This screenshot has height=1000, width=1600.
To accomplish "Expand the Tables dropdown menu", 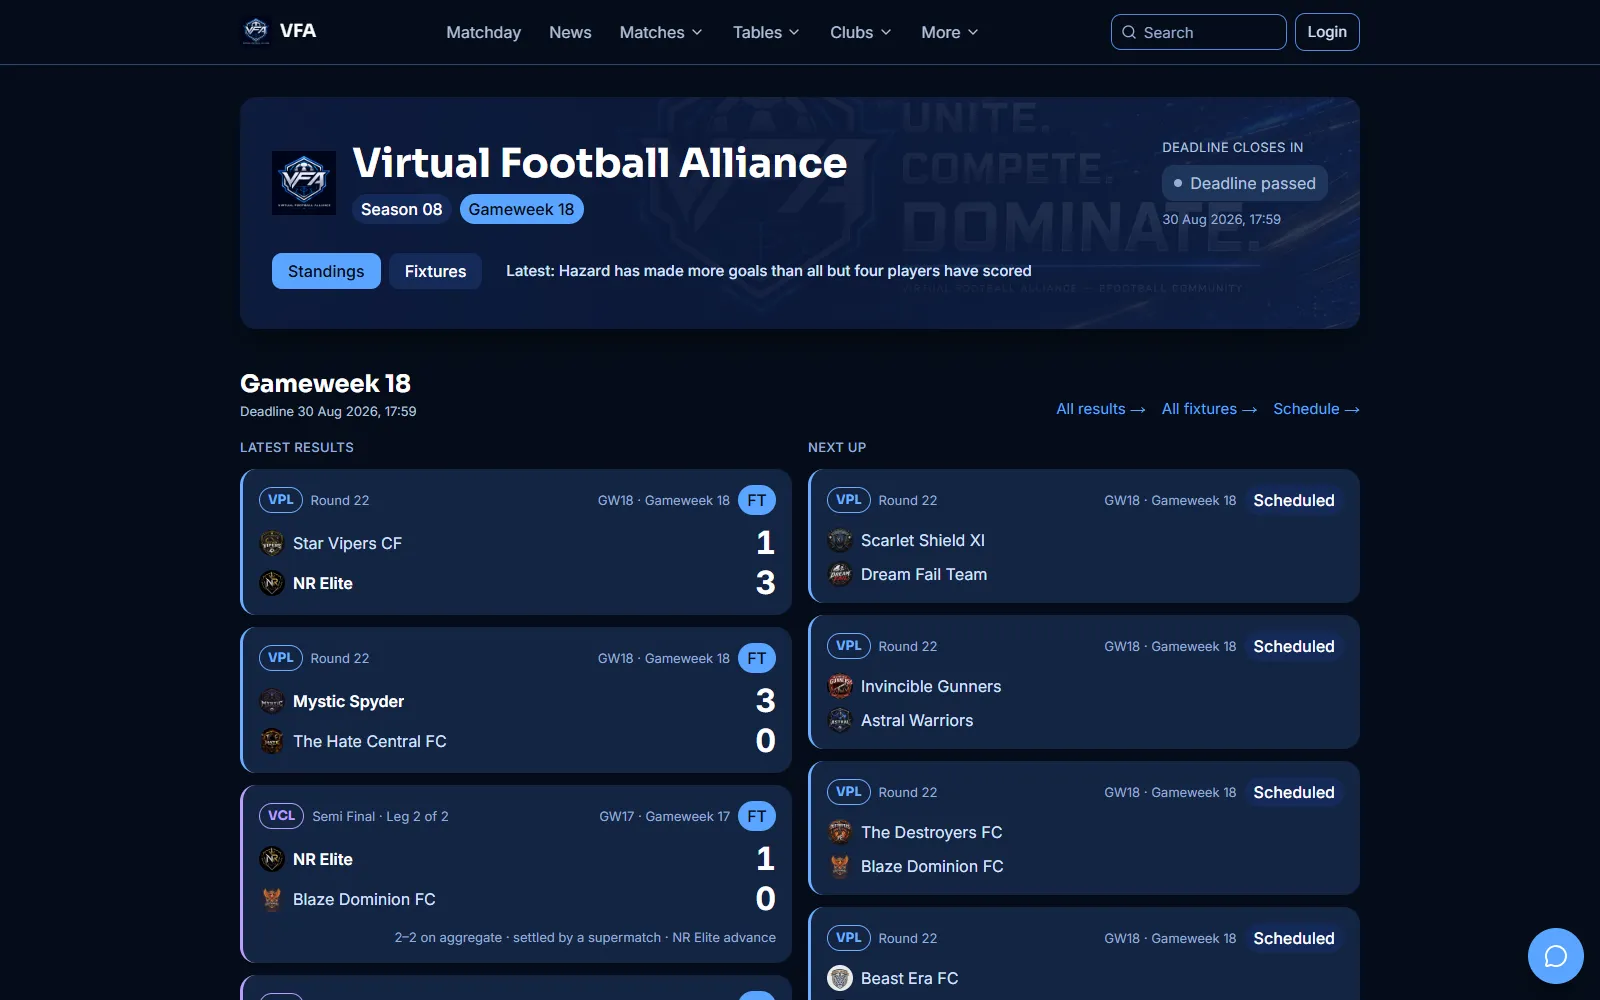I will tap(766, 32).
